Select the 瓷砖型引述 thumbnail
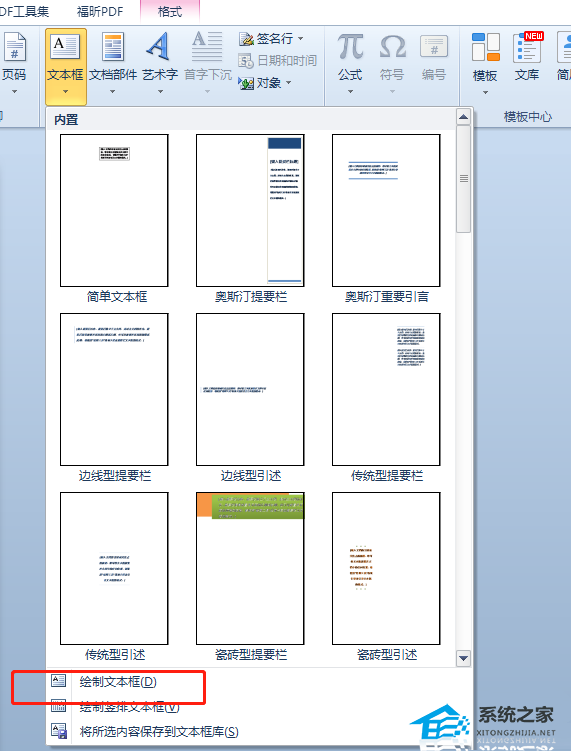Viewport: 571px width, 751px height. point(386,569)
